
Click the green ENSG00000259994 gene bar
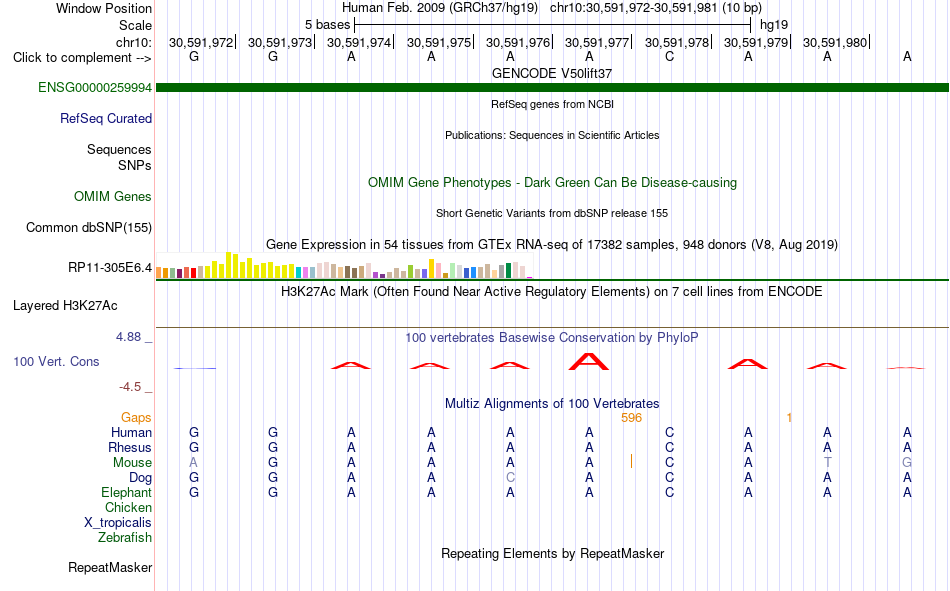(552, 87)
